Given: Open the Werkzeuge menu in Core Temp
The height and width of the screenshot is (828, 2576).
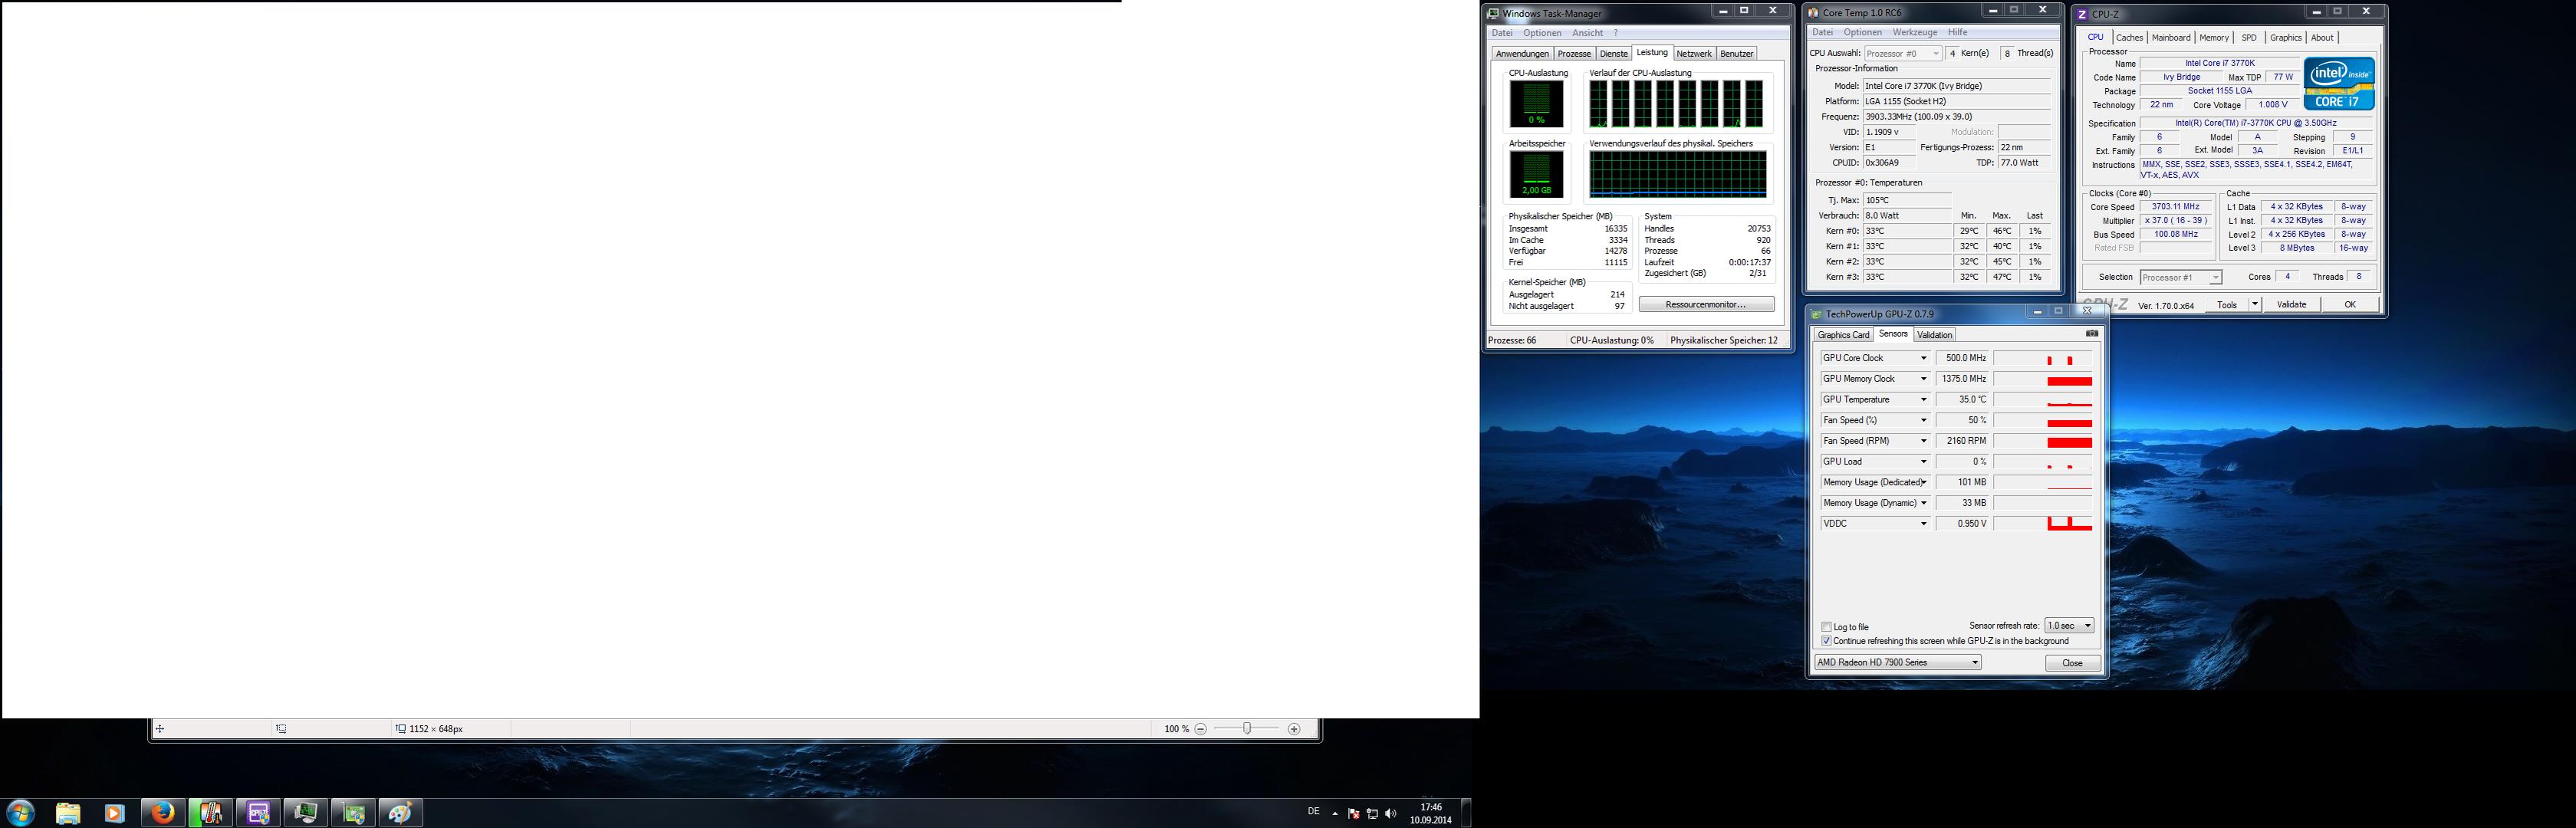Looking at the screenshot, I should (x=1914, y=33).
